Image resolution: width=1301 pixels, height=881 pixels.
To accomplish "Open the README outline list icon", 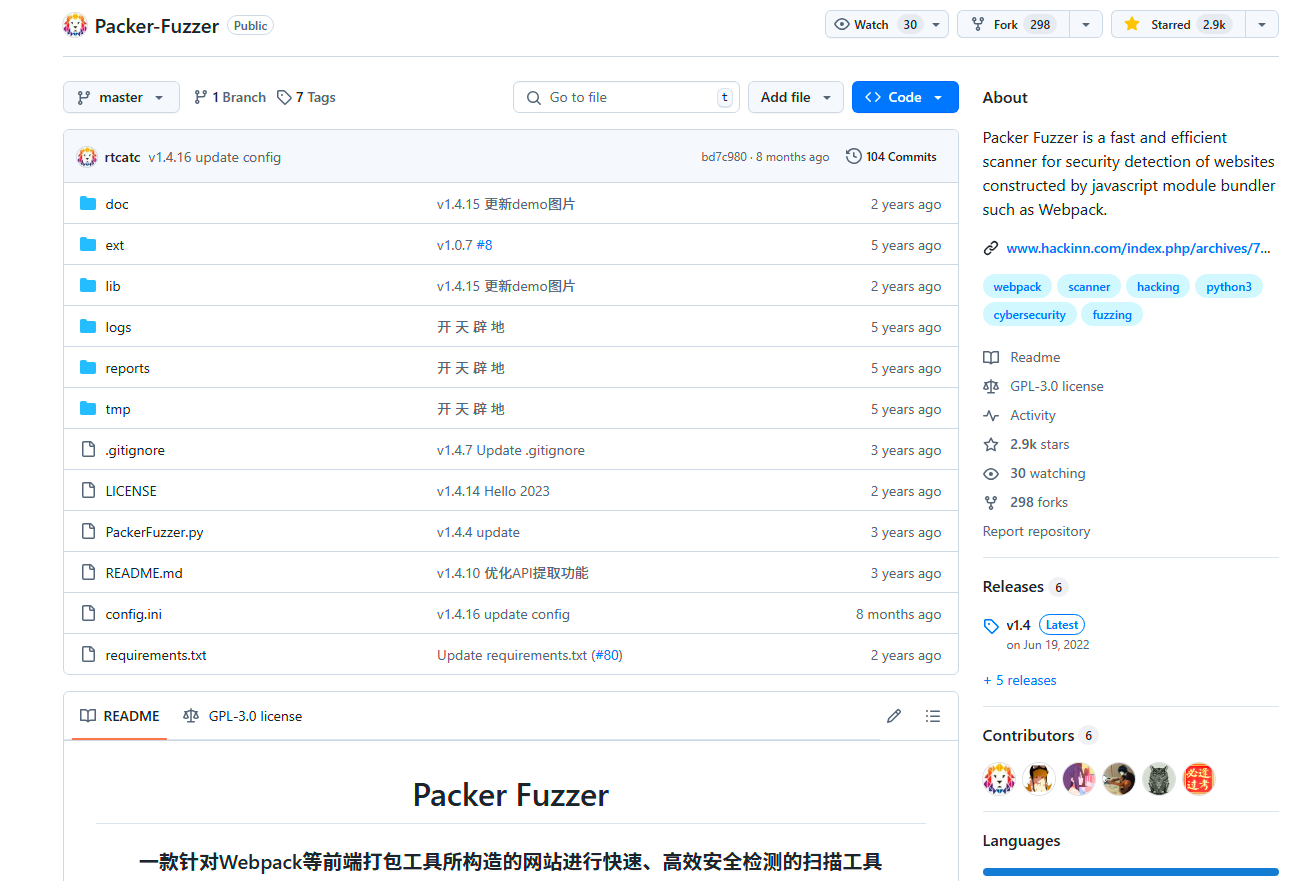I will 933,716.
